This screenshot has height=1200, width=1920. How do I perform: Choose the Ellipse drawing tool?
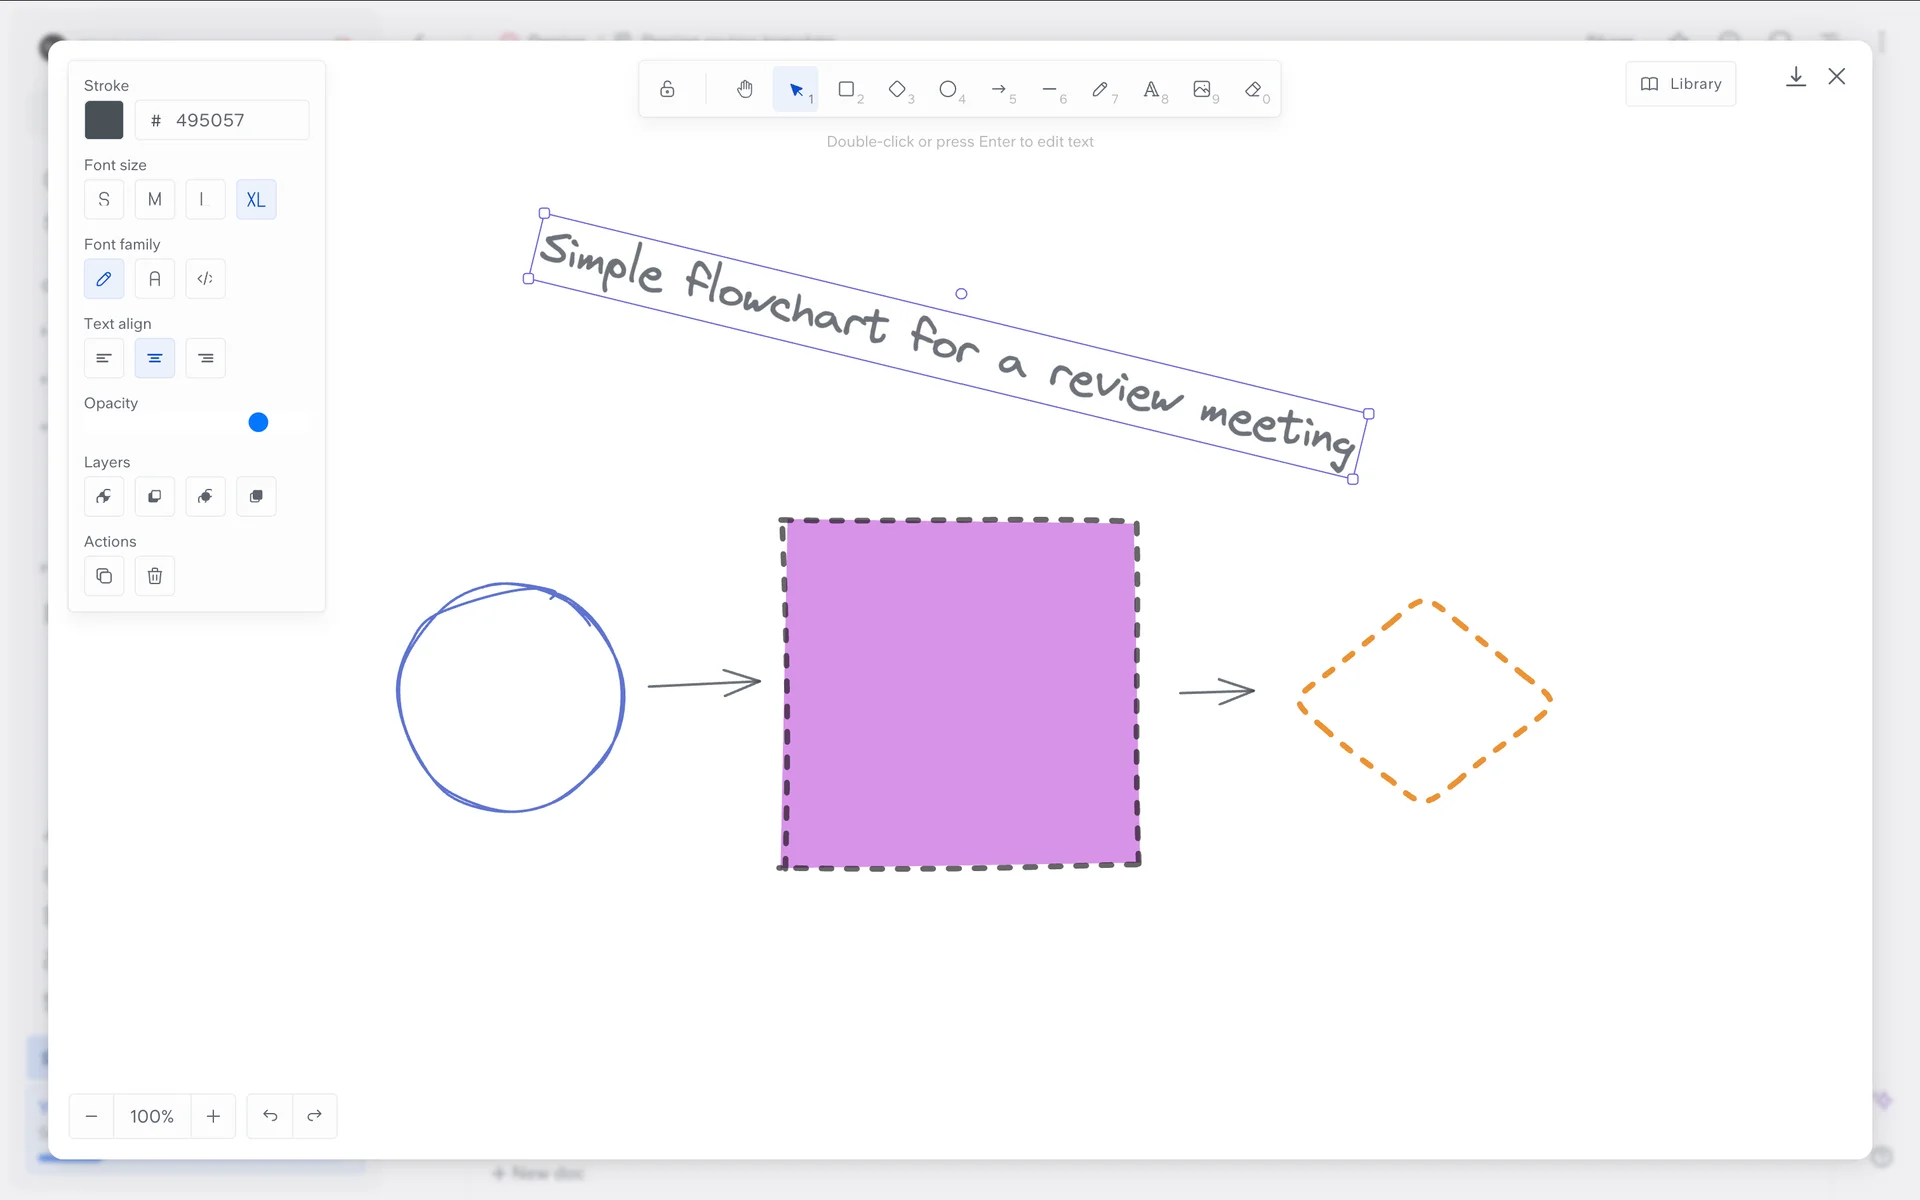[x=948, y=90]
